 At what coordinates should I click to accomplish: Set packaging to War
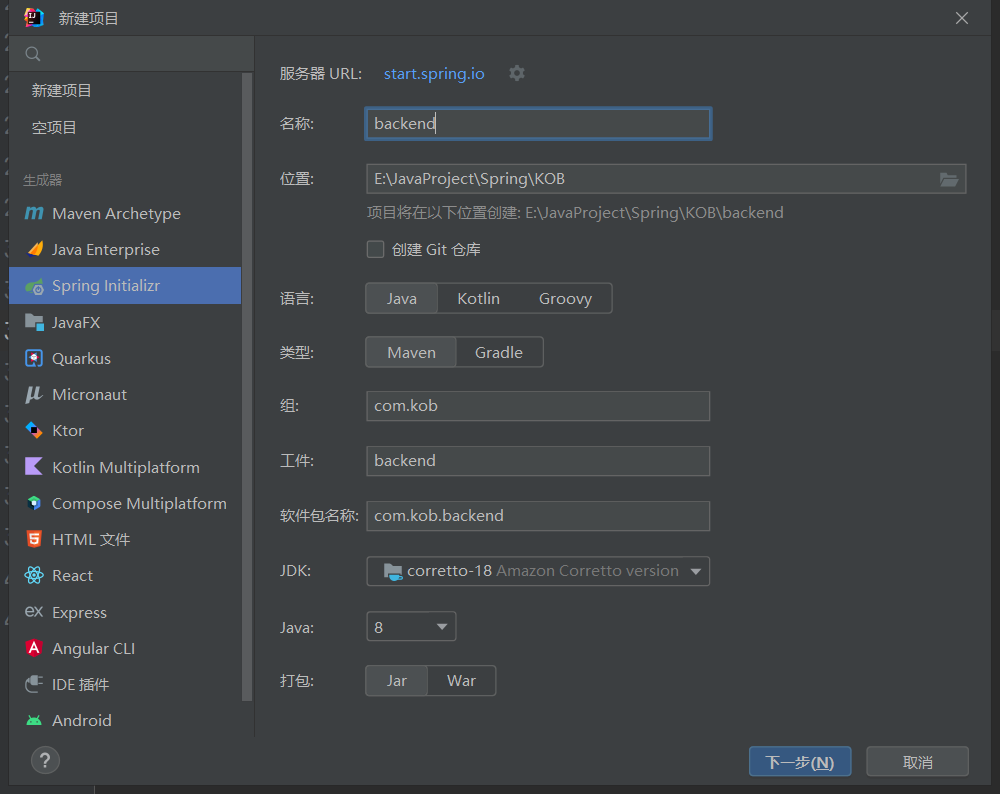(461, 680)
